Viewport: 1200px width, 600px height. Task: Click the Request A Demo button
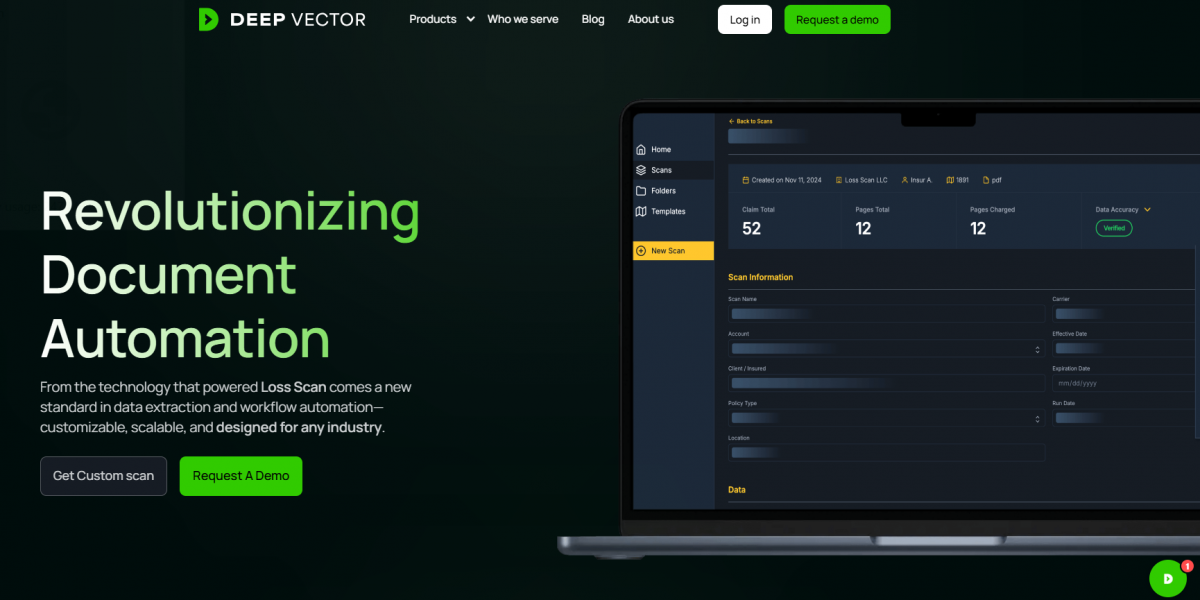[240, 476]
